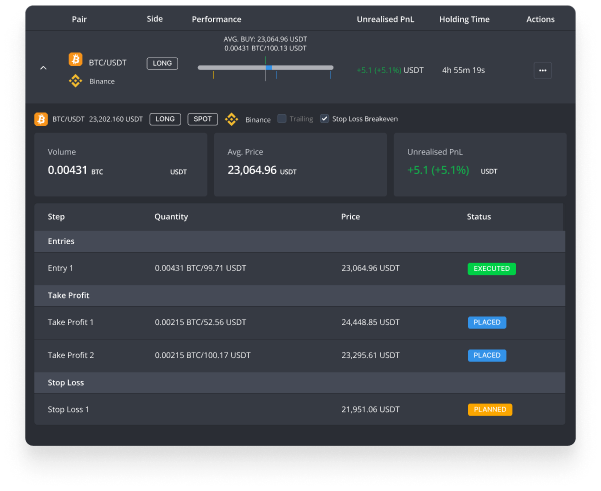Screen dimensions: 601x491
Task: Click the Unrealised PnL column header
Action: point(386,19)
